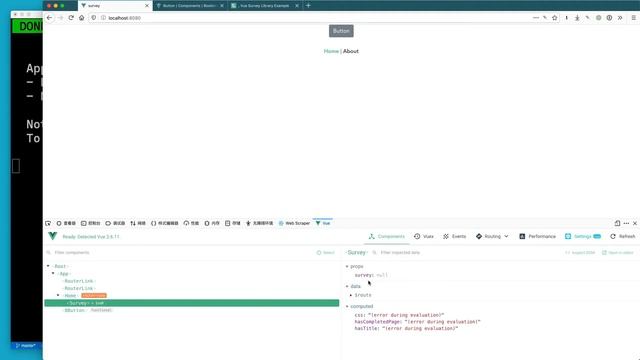
Task: Open a new browser tab with plus
Action: (308, 6)
